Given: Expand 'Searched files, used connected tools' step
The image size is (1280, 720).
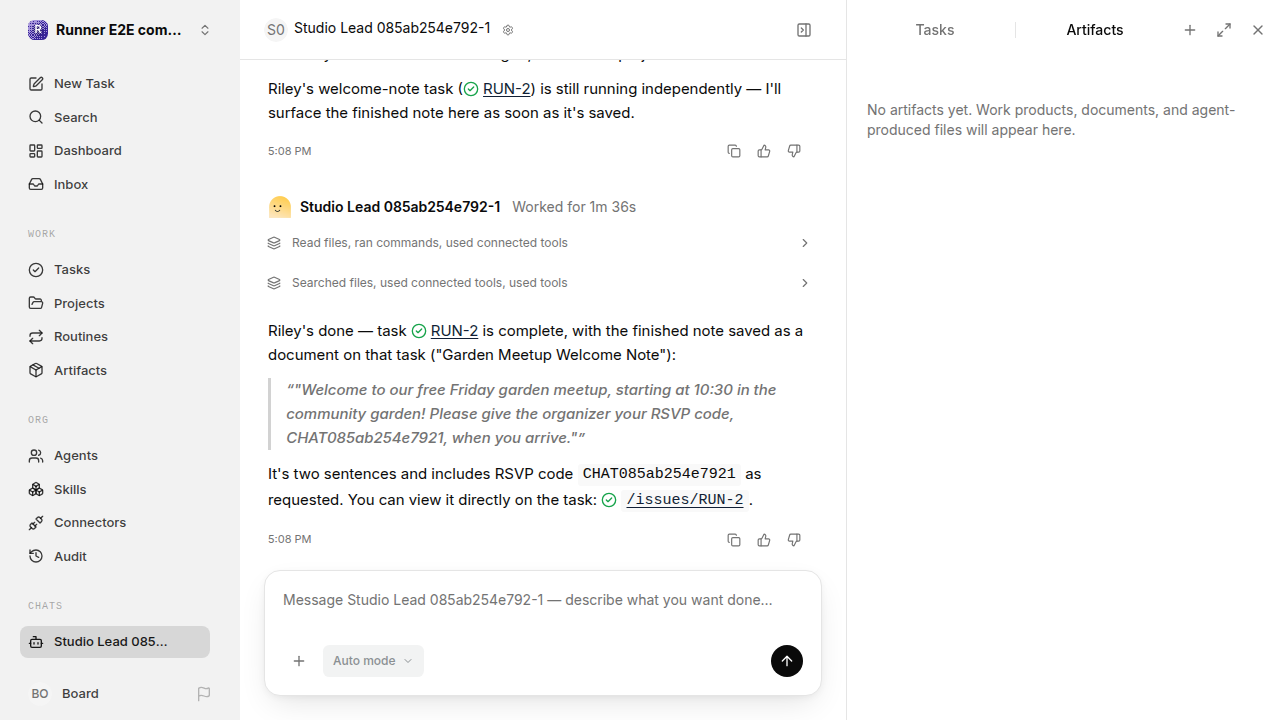Looking at the screenshot, I should [539, 283].
